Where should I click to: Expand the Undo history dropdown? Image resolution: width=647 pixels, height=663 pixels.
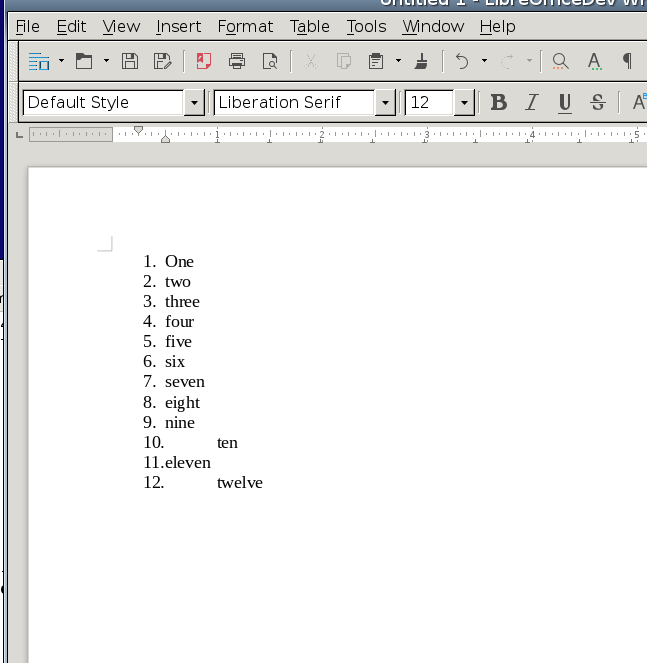(484, 61)
